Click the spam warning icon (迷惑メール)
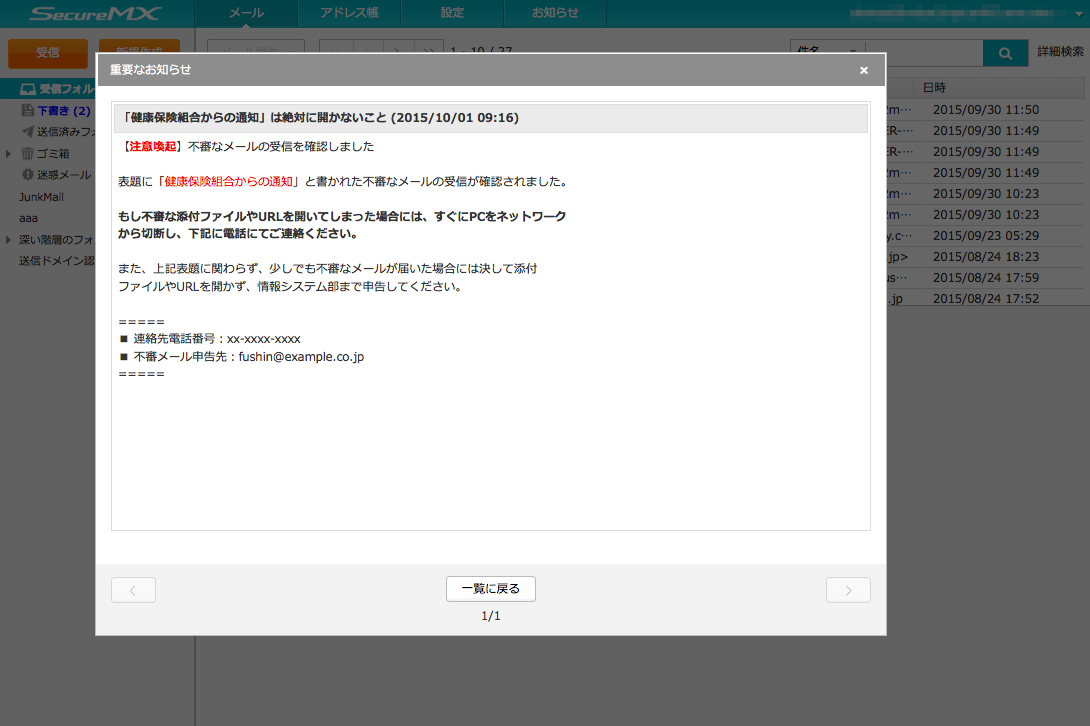Viewport: 1090px width, 726px height. (28, 175)
